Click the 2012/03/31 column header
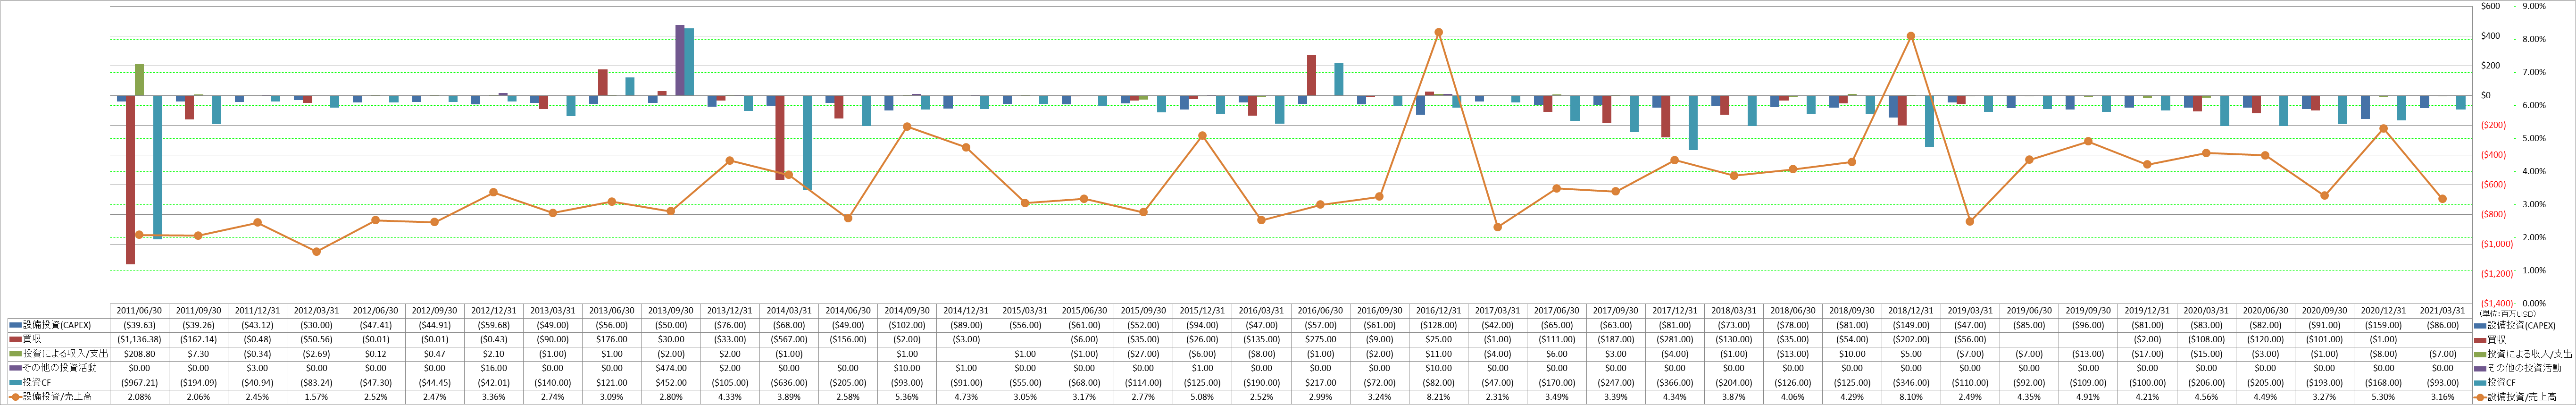The height and width of the screenshot is (405, 2576). (316, 311)
